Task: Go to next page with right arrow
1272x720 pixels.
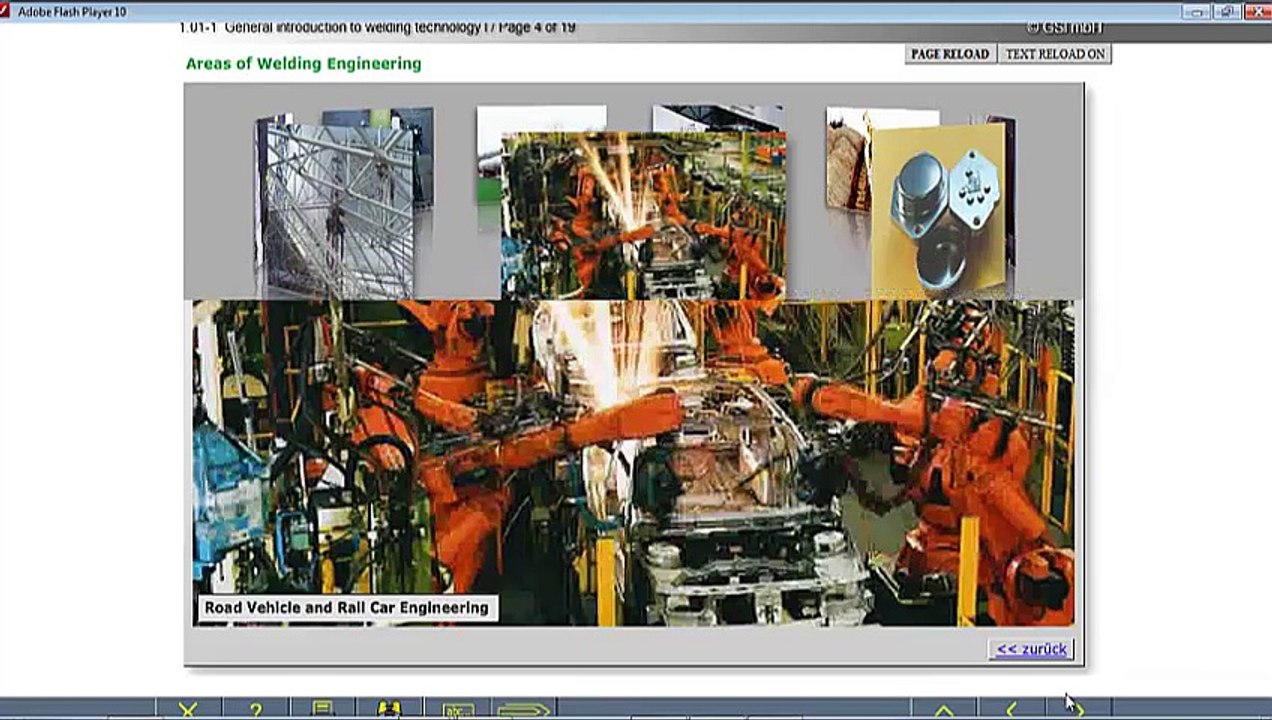Action: click(x=1078, y=710)
